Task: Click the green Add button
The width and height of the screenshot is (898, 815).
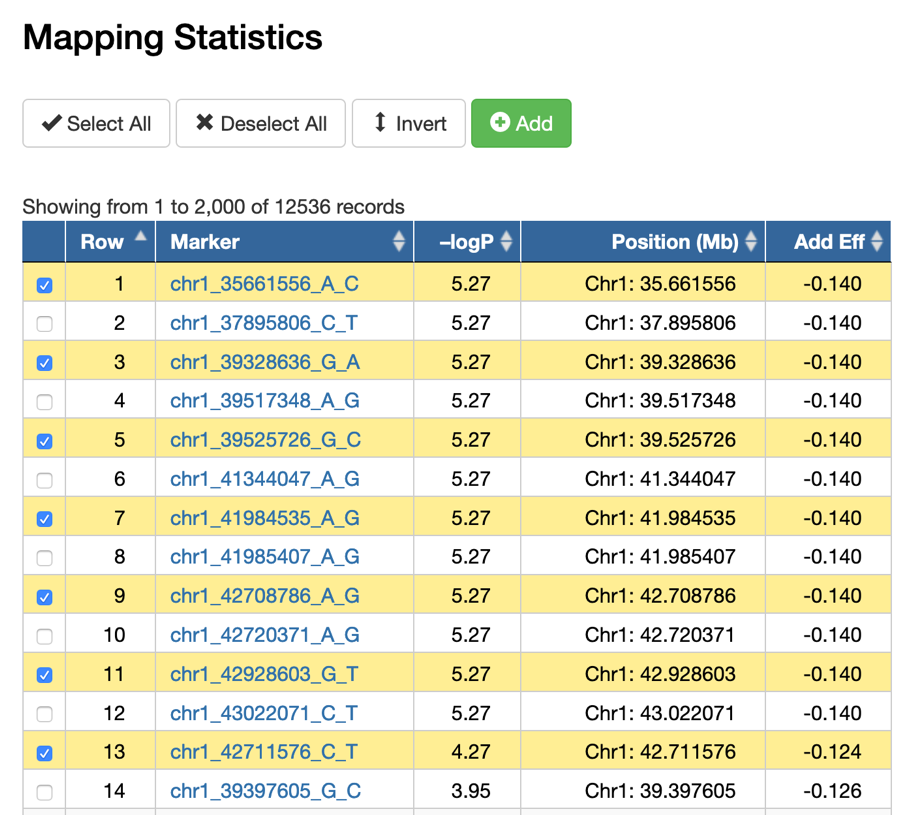Action: tap(521, 124)
